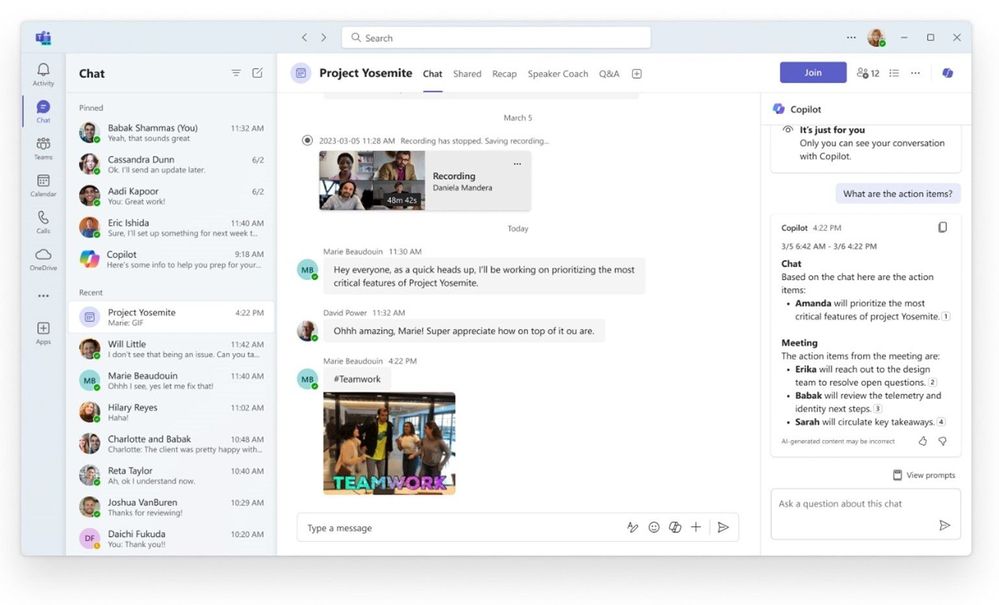Open the format text icon
999x605 pixels.
pyautogui.click(x=633, y=527)
